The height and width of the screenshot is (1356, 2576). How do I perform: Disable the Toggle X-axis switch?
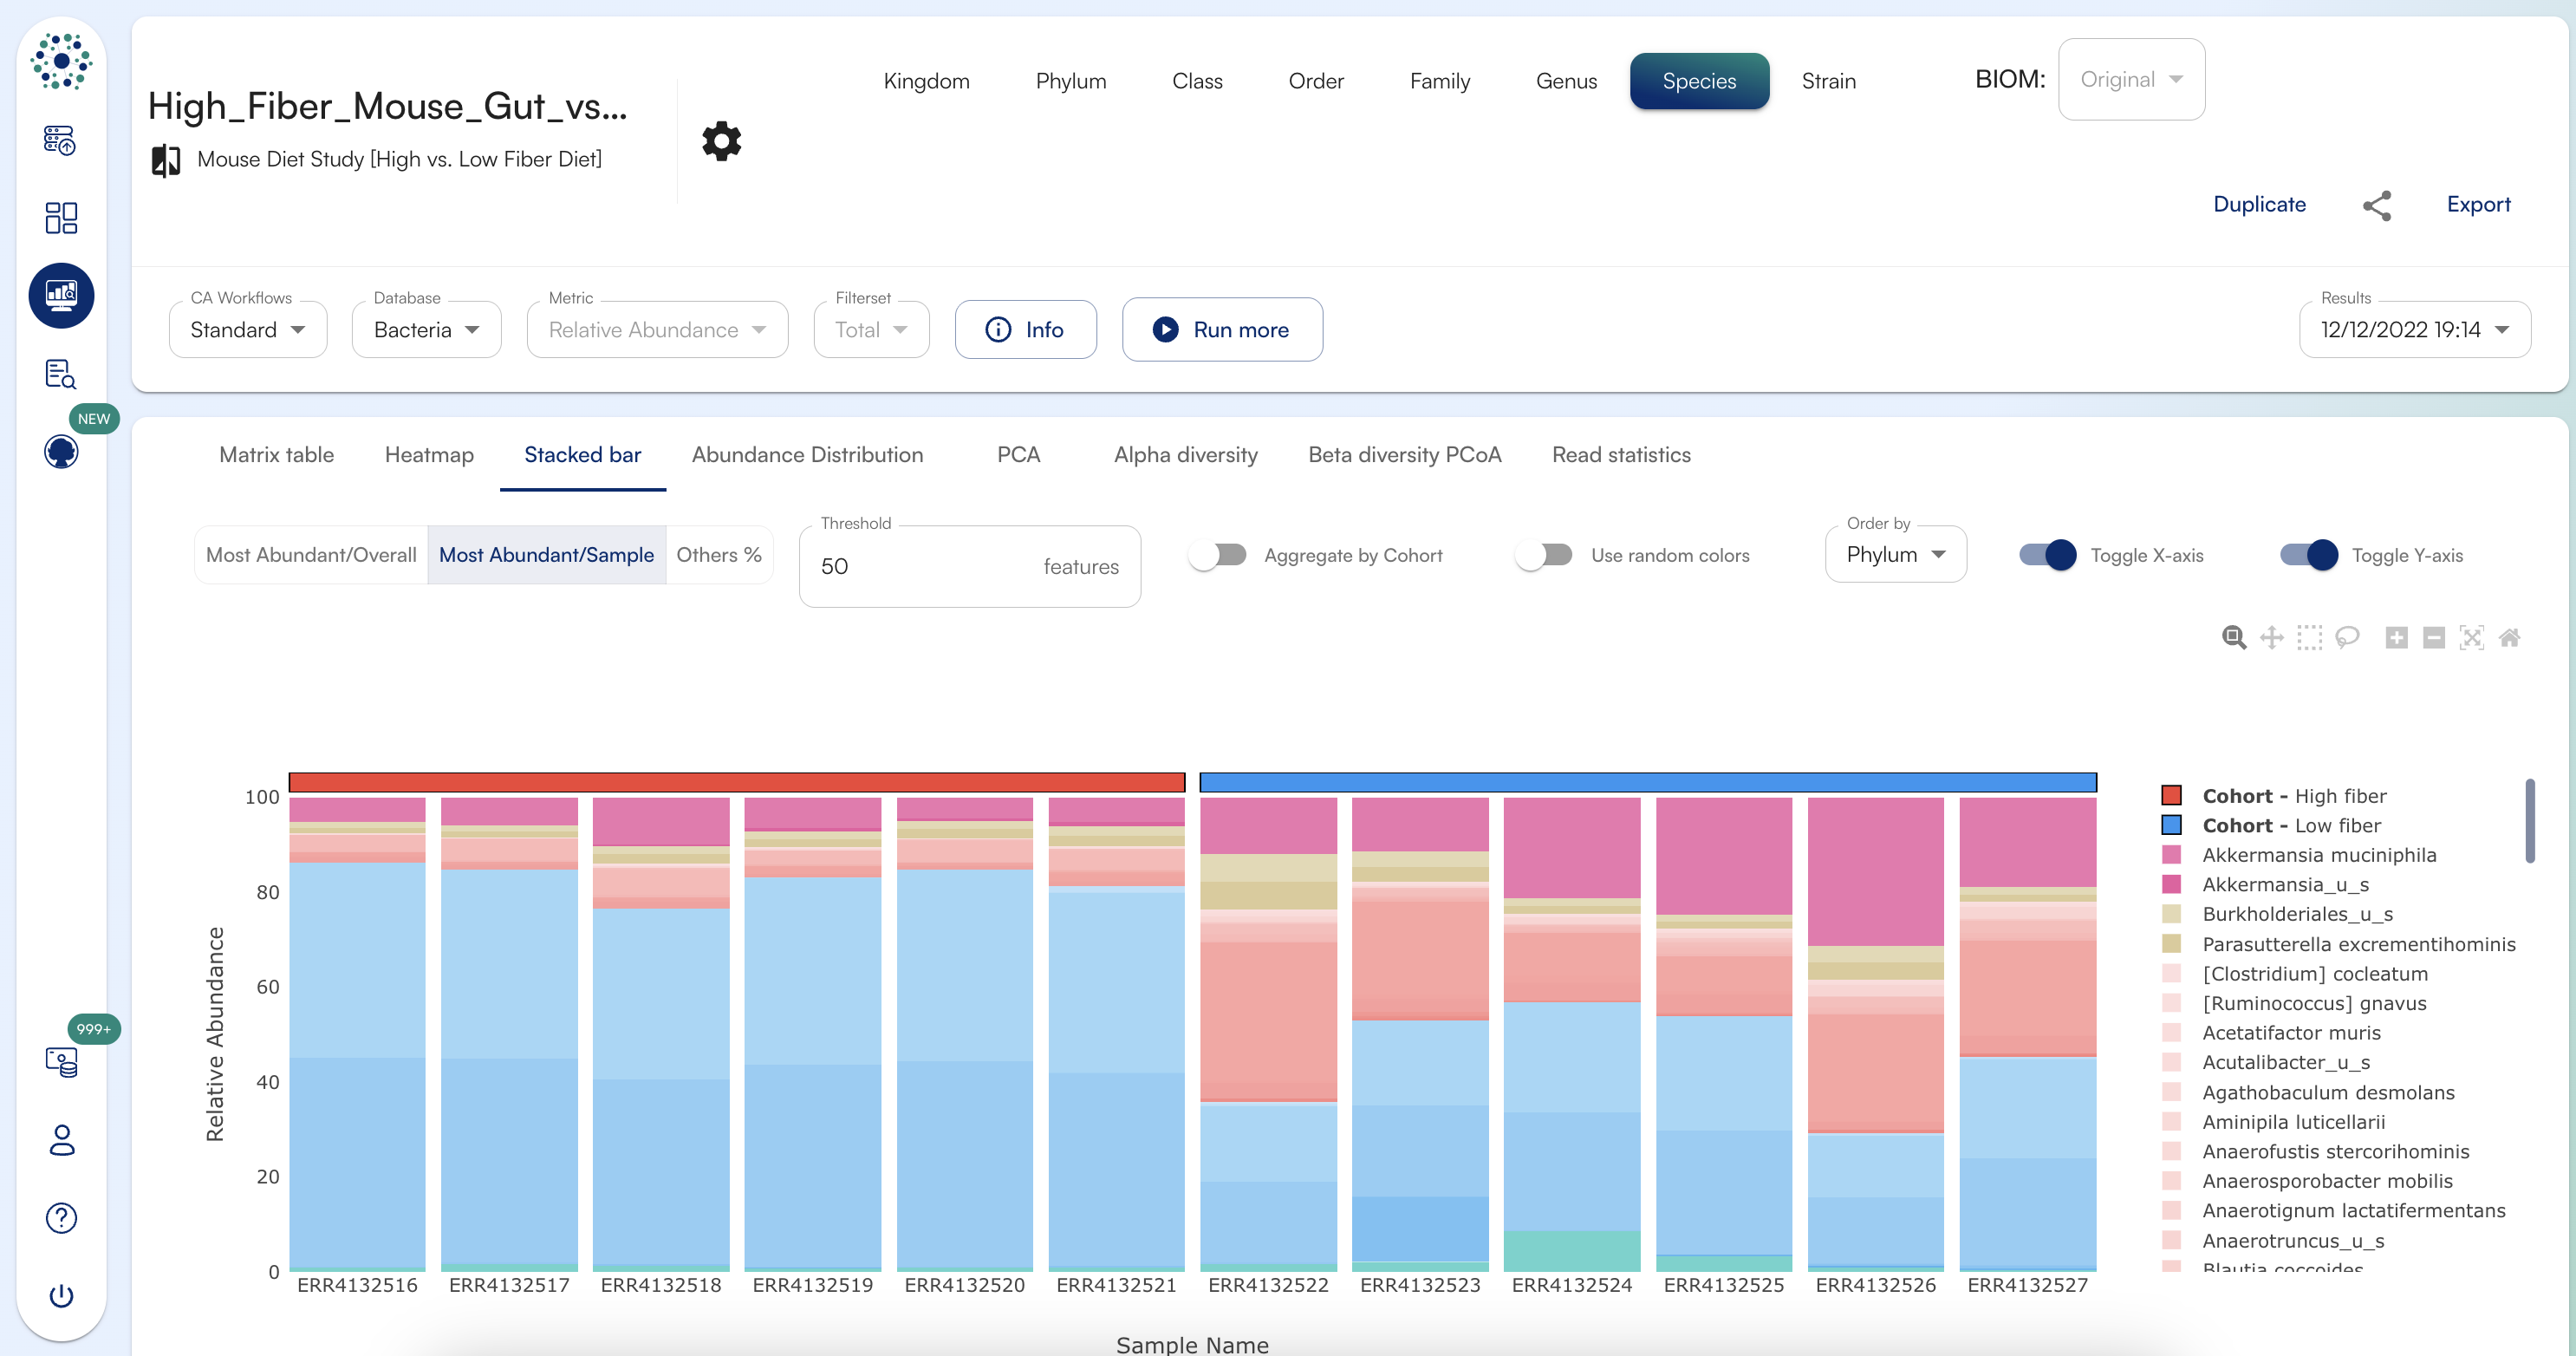coord(2046,555)
